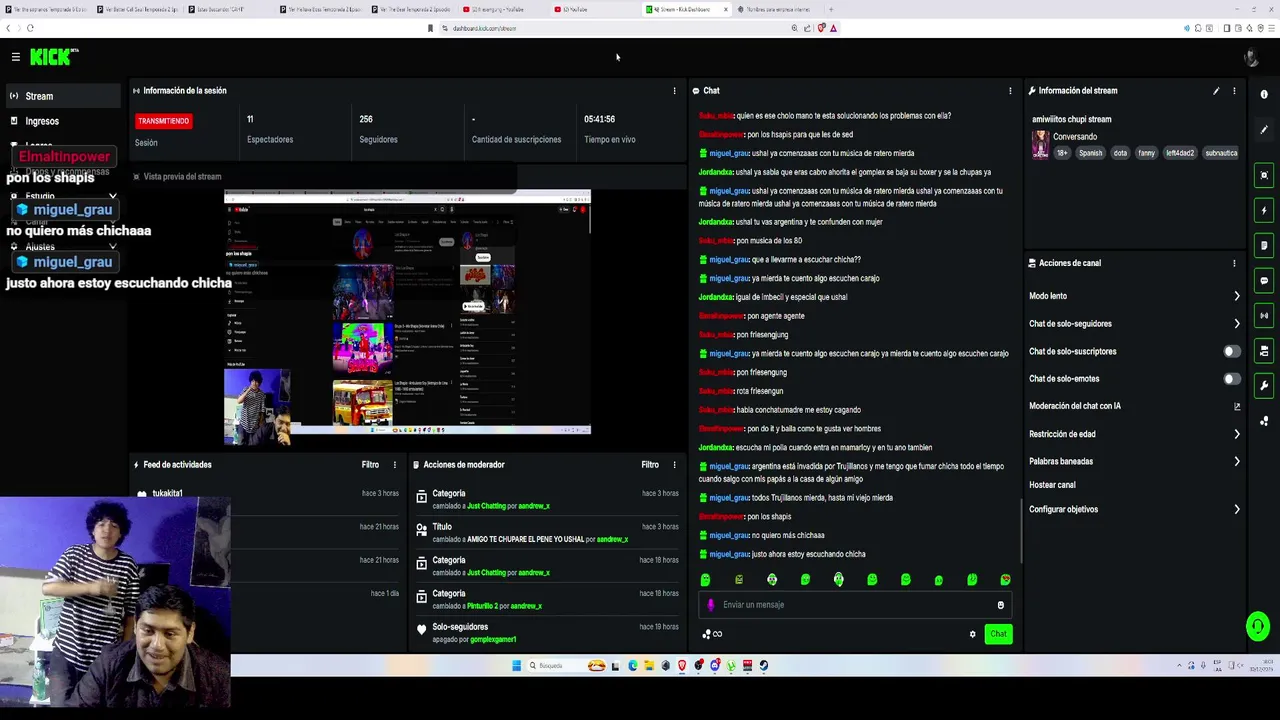Click the dota stream tag
The width and height of the screenshot is (1280, 720).
pos(1120,153)
